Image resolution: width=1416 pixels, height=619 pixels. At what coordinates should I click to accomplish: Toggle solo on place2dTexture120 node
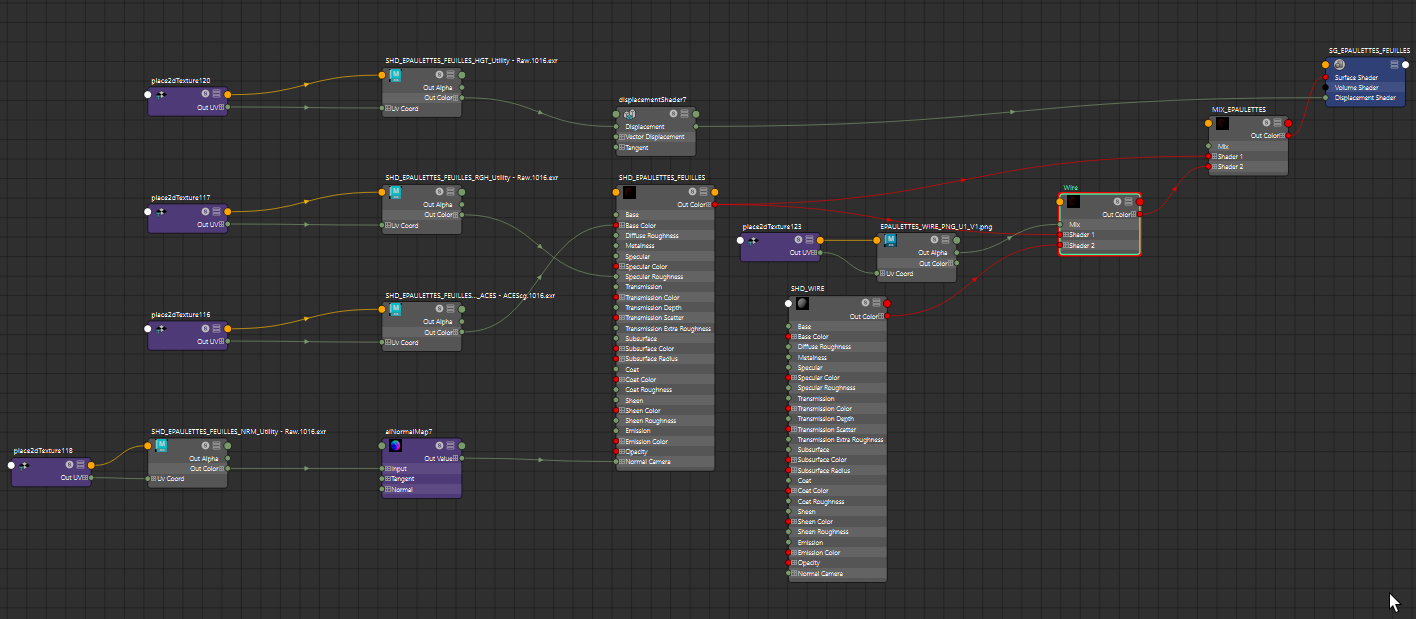(205, 94)
